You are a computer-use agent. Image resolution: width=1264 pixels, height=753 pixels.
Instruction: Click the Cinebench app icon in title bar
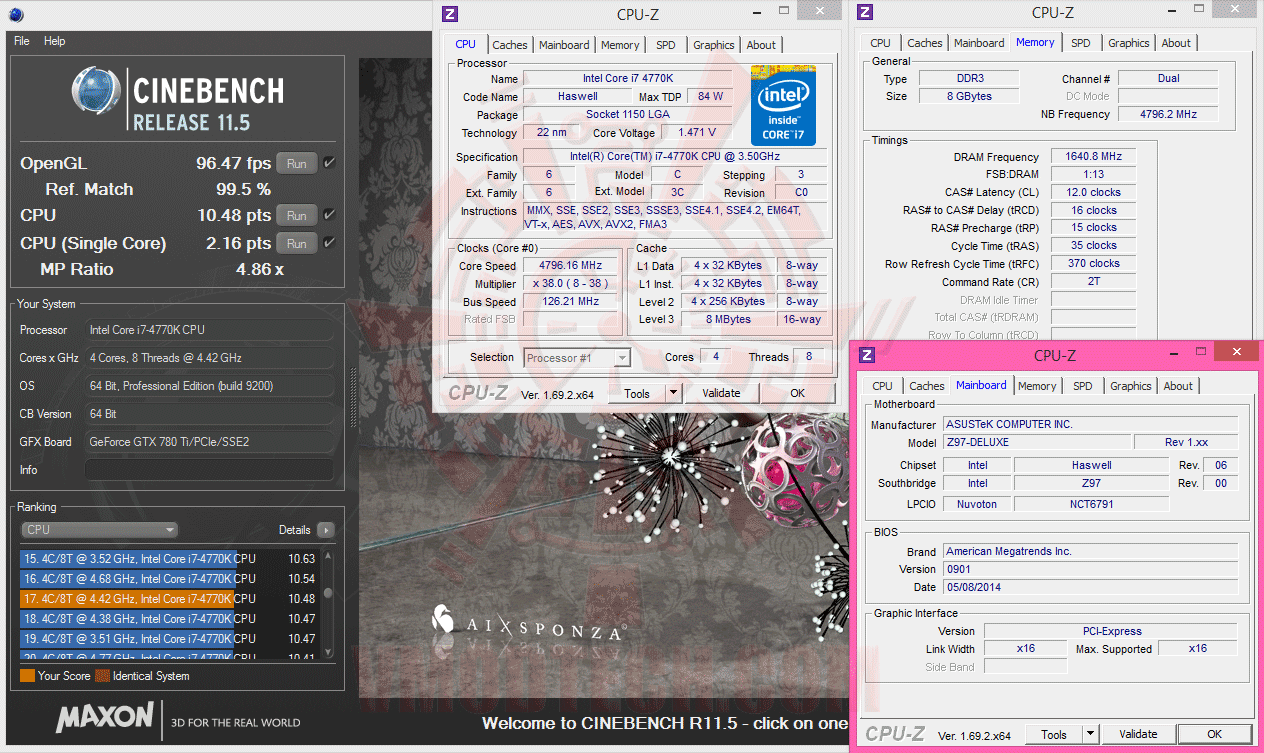tap(15, 14)
